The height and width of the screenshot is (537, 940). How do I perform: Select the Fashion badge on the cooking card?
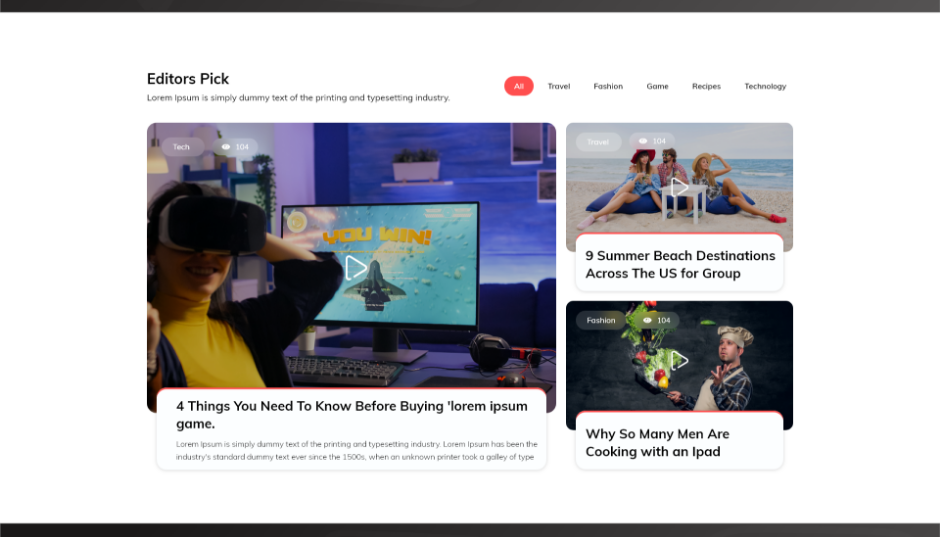pos(601,320)
